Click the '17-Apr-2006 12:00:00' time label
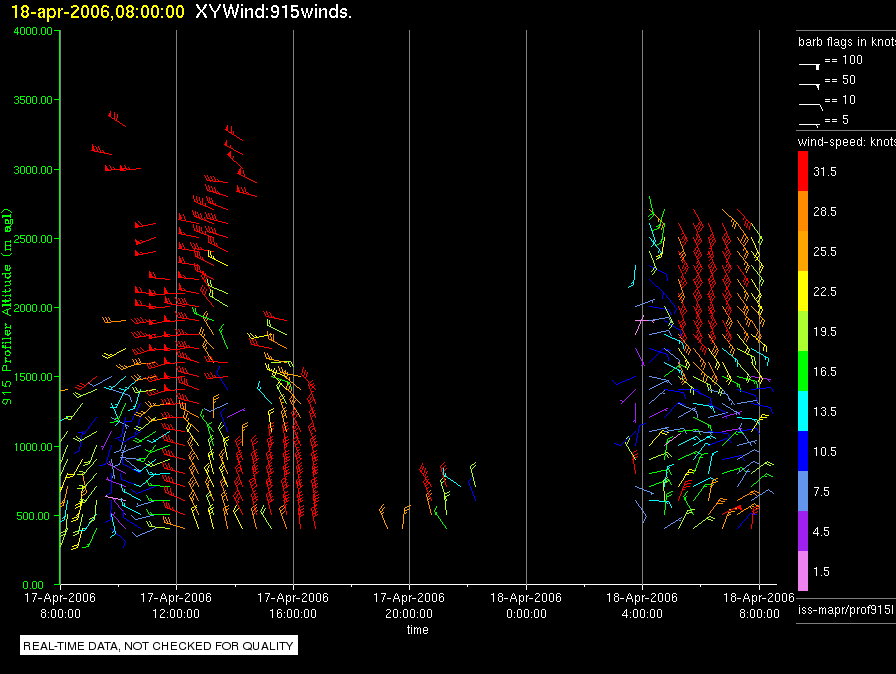This screenshot has height=674, width=896. 176,605
